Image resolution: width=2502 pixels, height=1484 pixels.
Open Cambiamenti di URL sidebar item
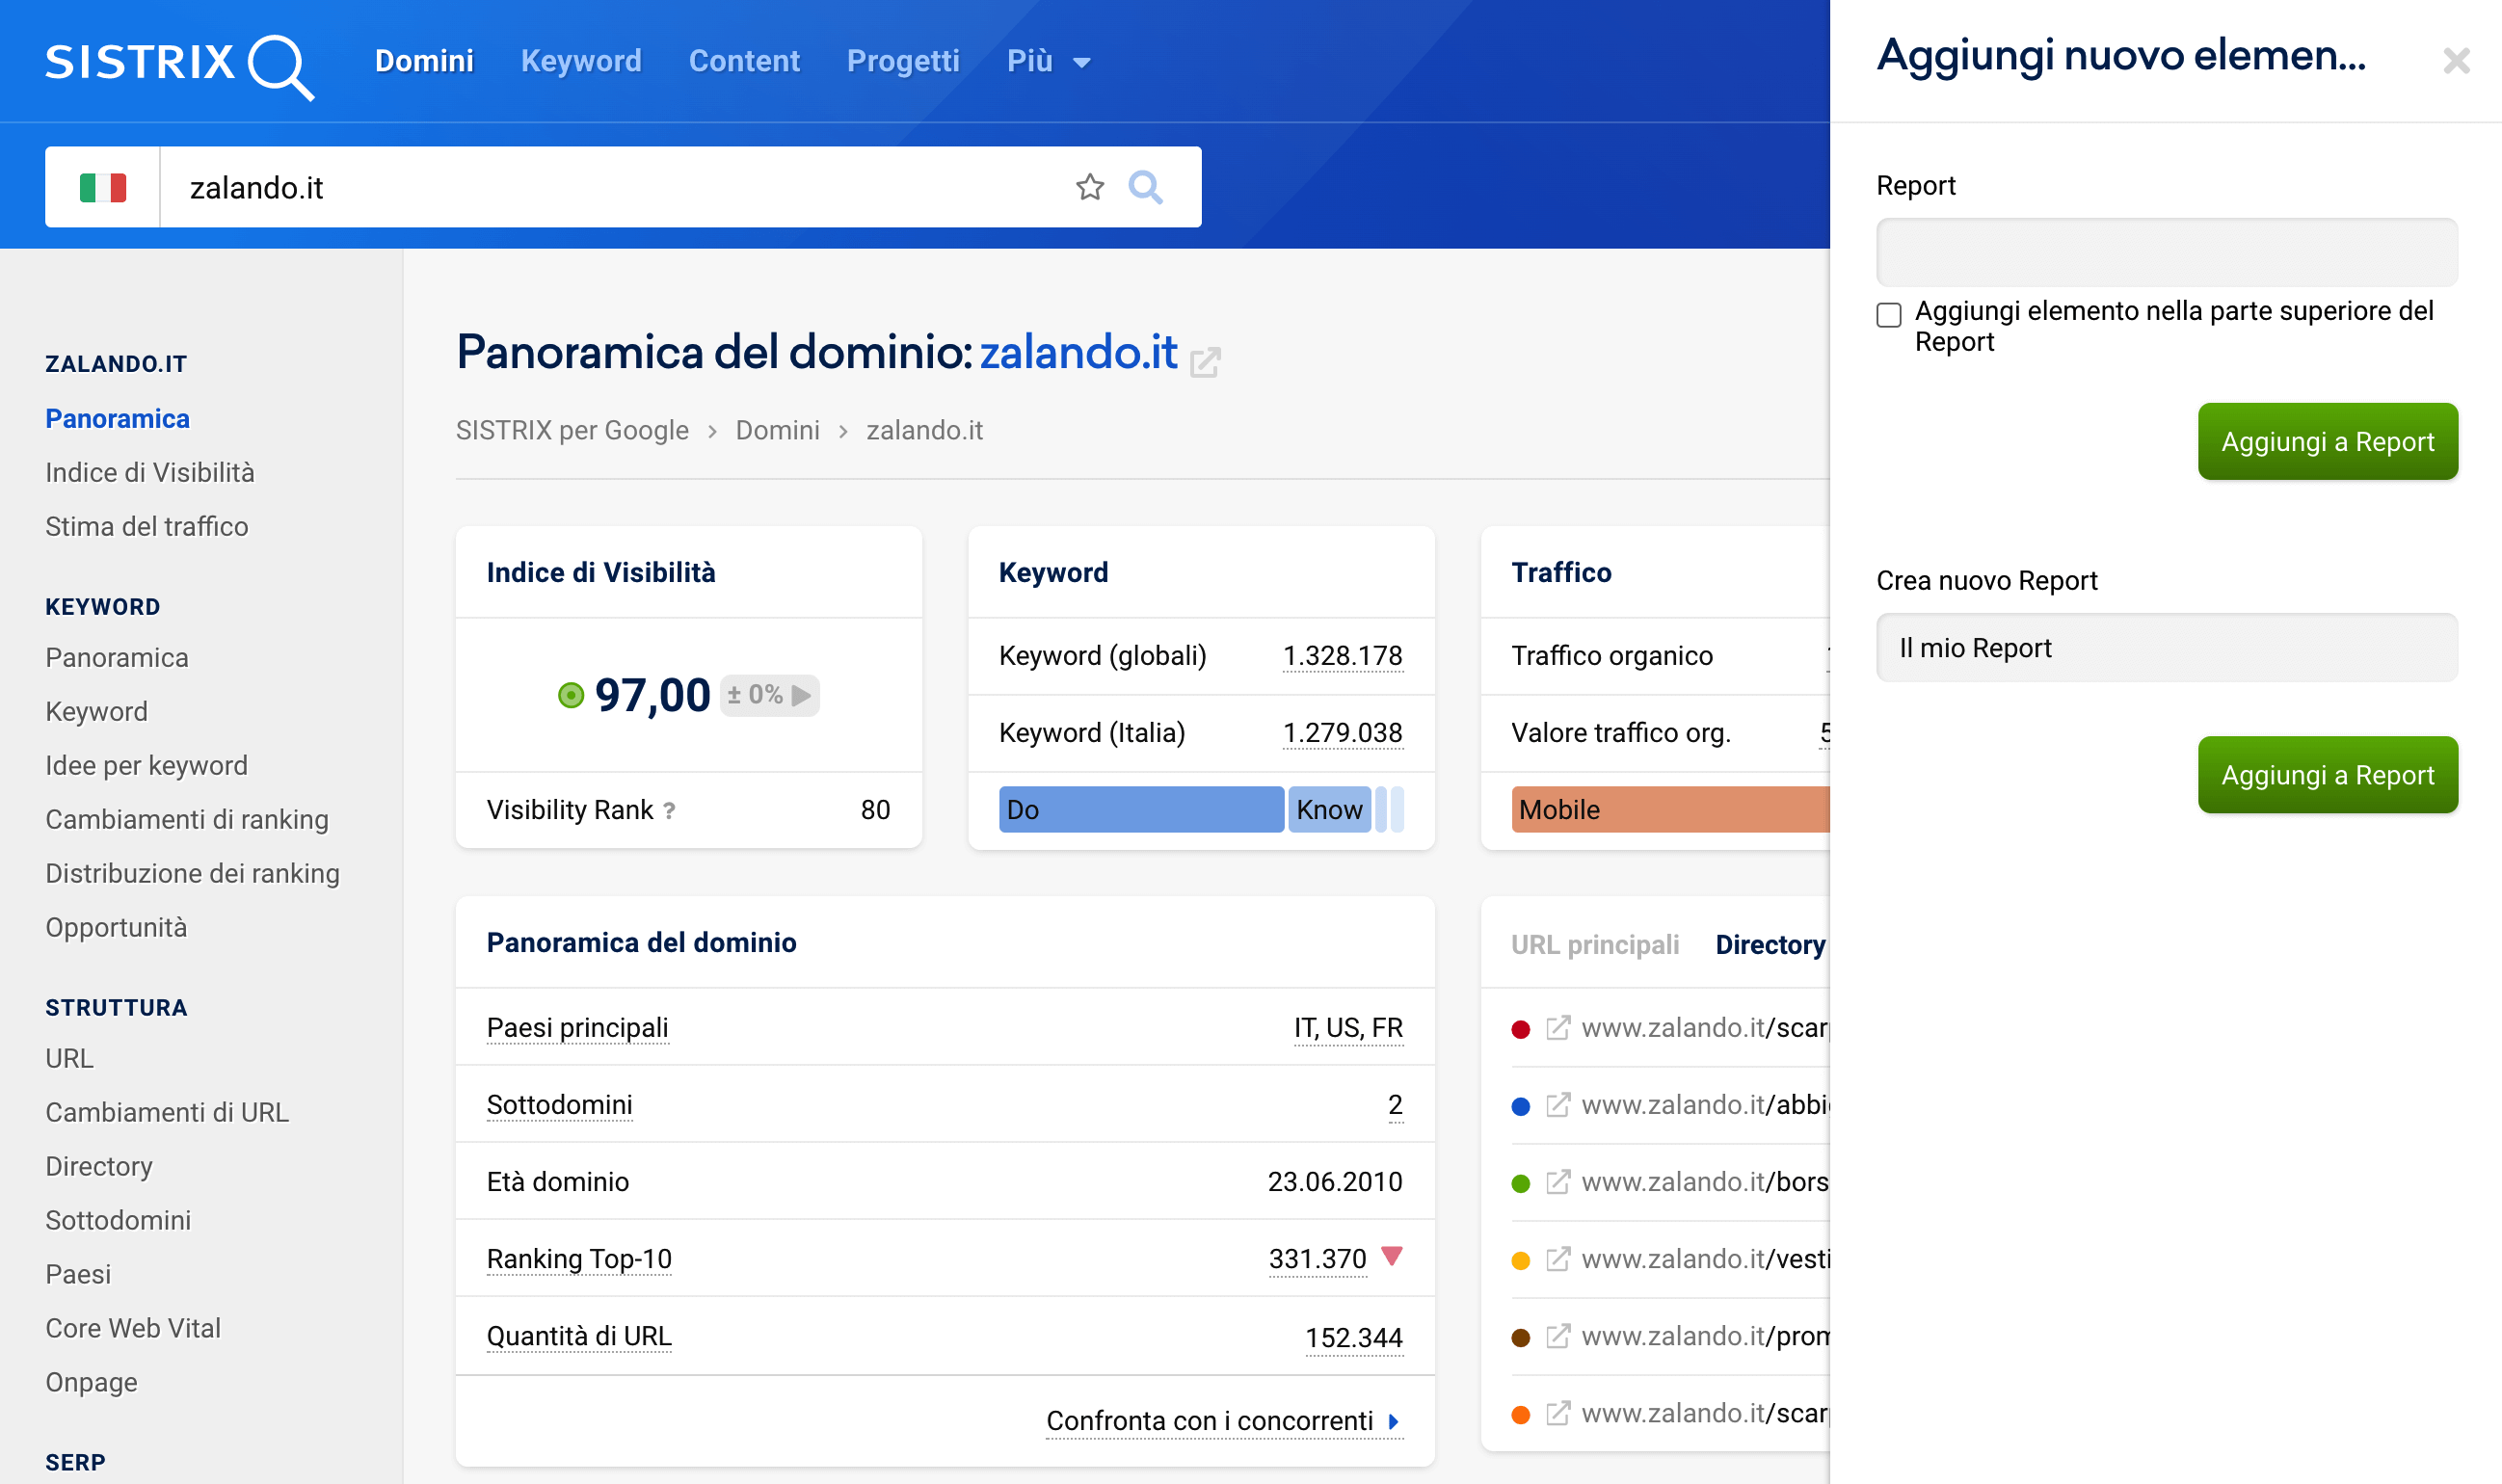(x=167, y=1113)
